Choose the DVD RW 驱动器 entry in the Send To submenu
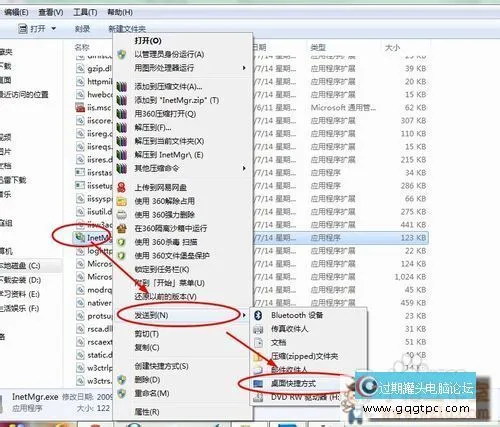 [305, 397]
